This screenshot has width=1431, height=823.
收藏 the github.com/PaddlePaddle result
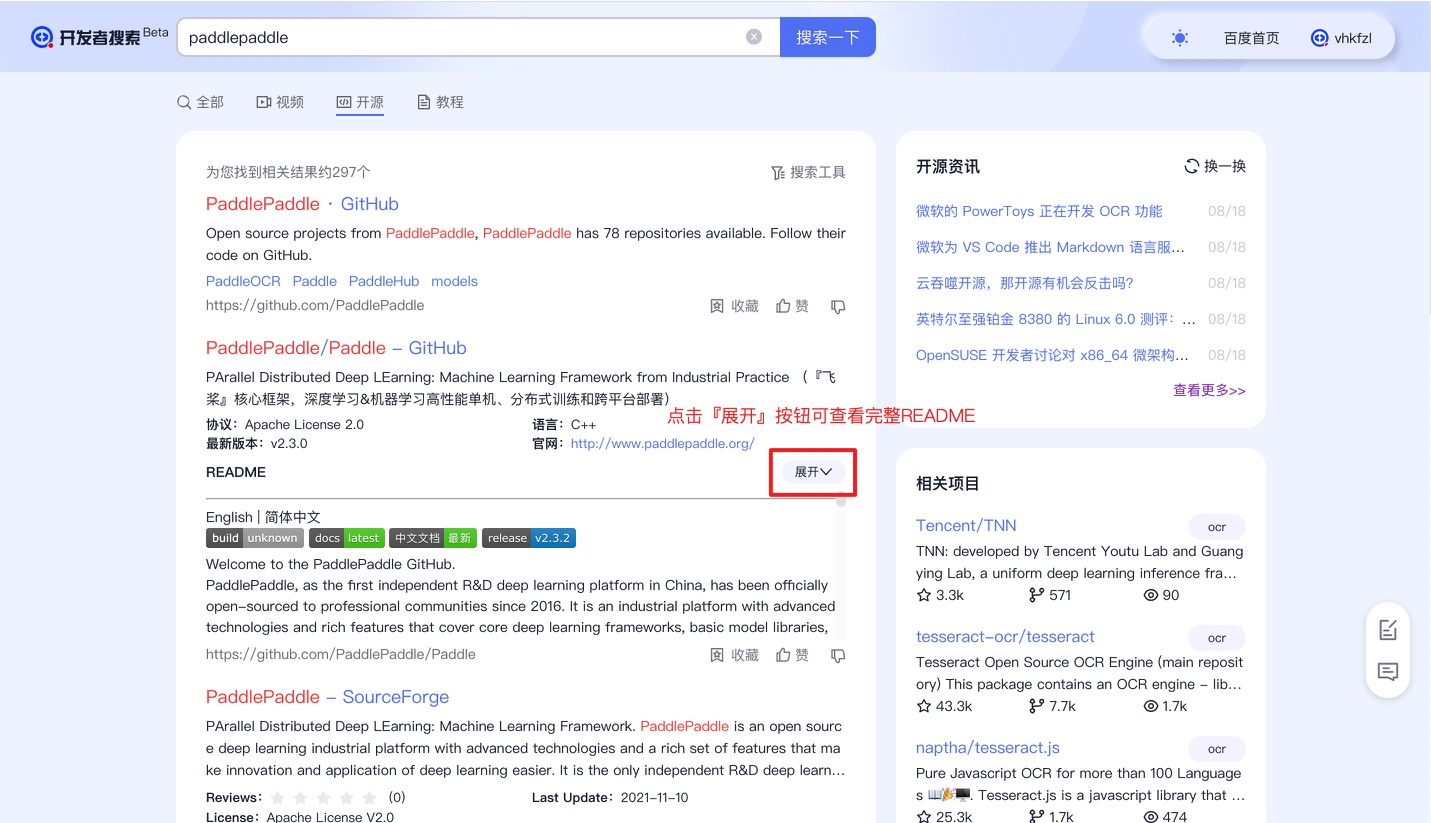(x=734, y=306)
